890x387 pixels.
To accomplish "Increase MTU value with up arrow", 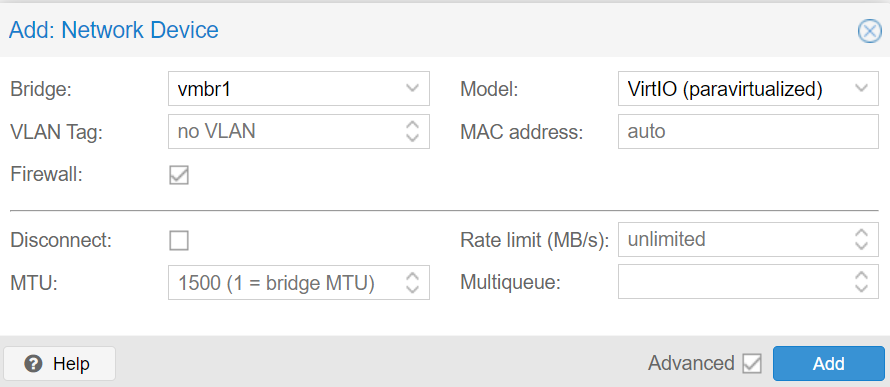I will click(x=413, y=276).
